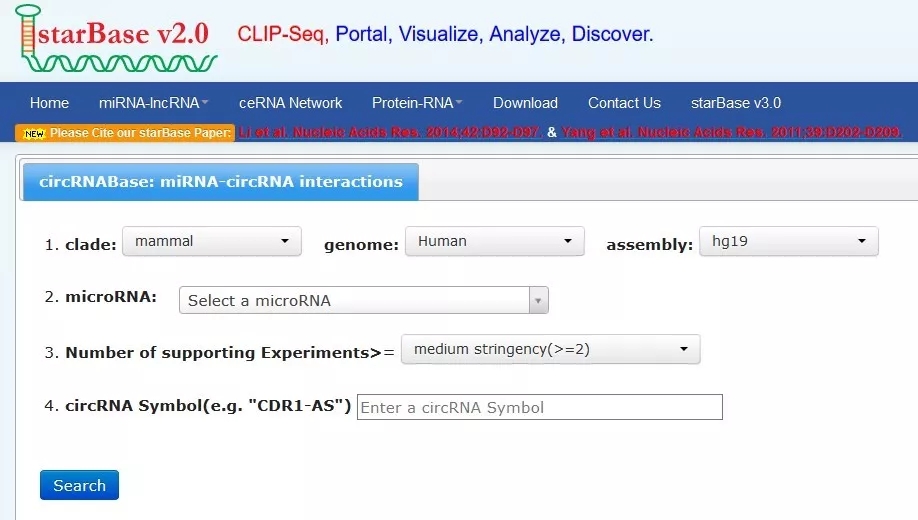Open the Download page
Viewport: 918px width, 520px height.
[x=525, y=103]
